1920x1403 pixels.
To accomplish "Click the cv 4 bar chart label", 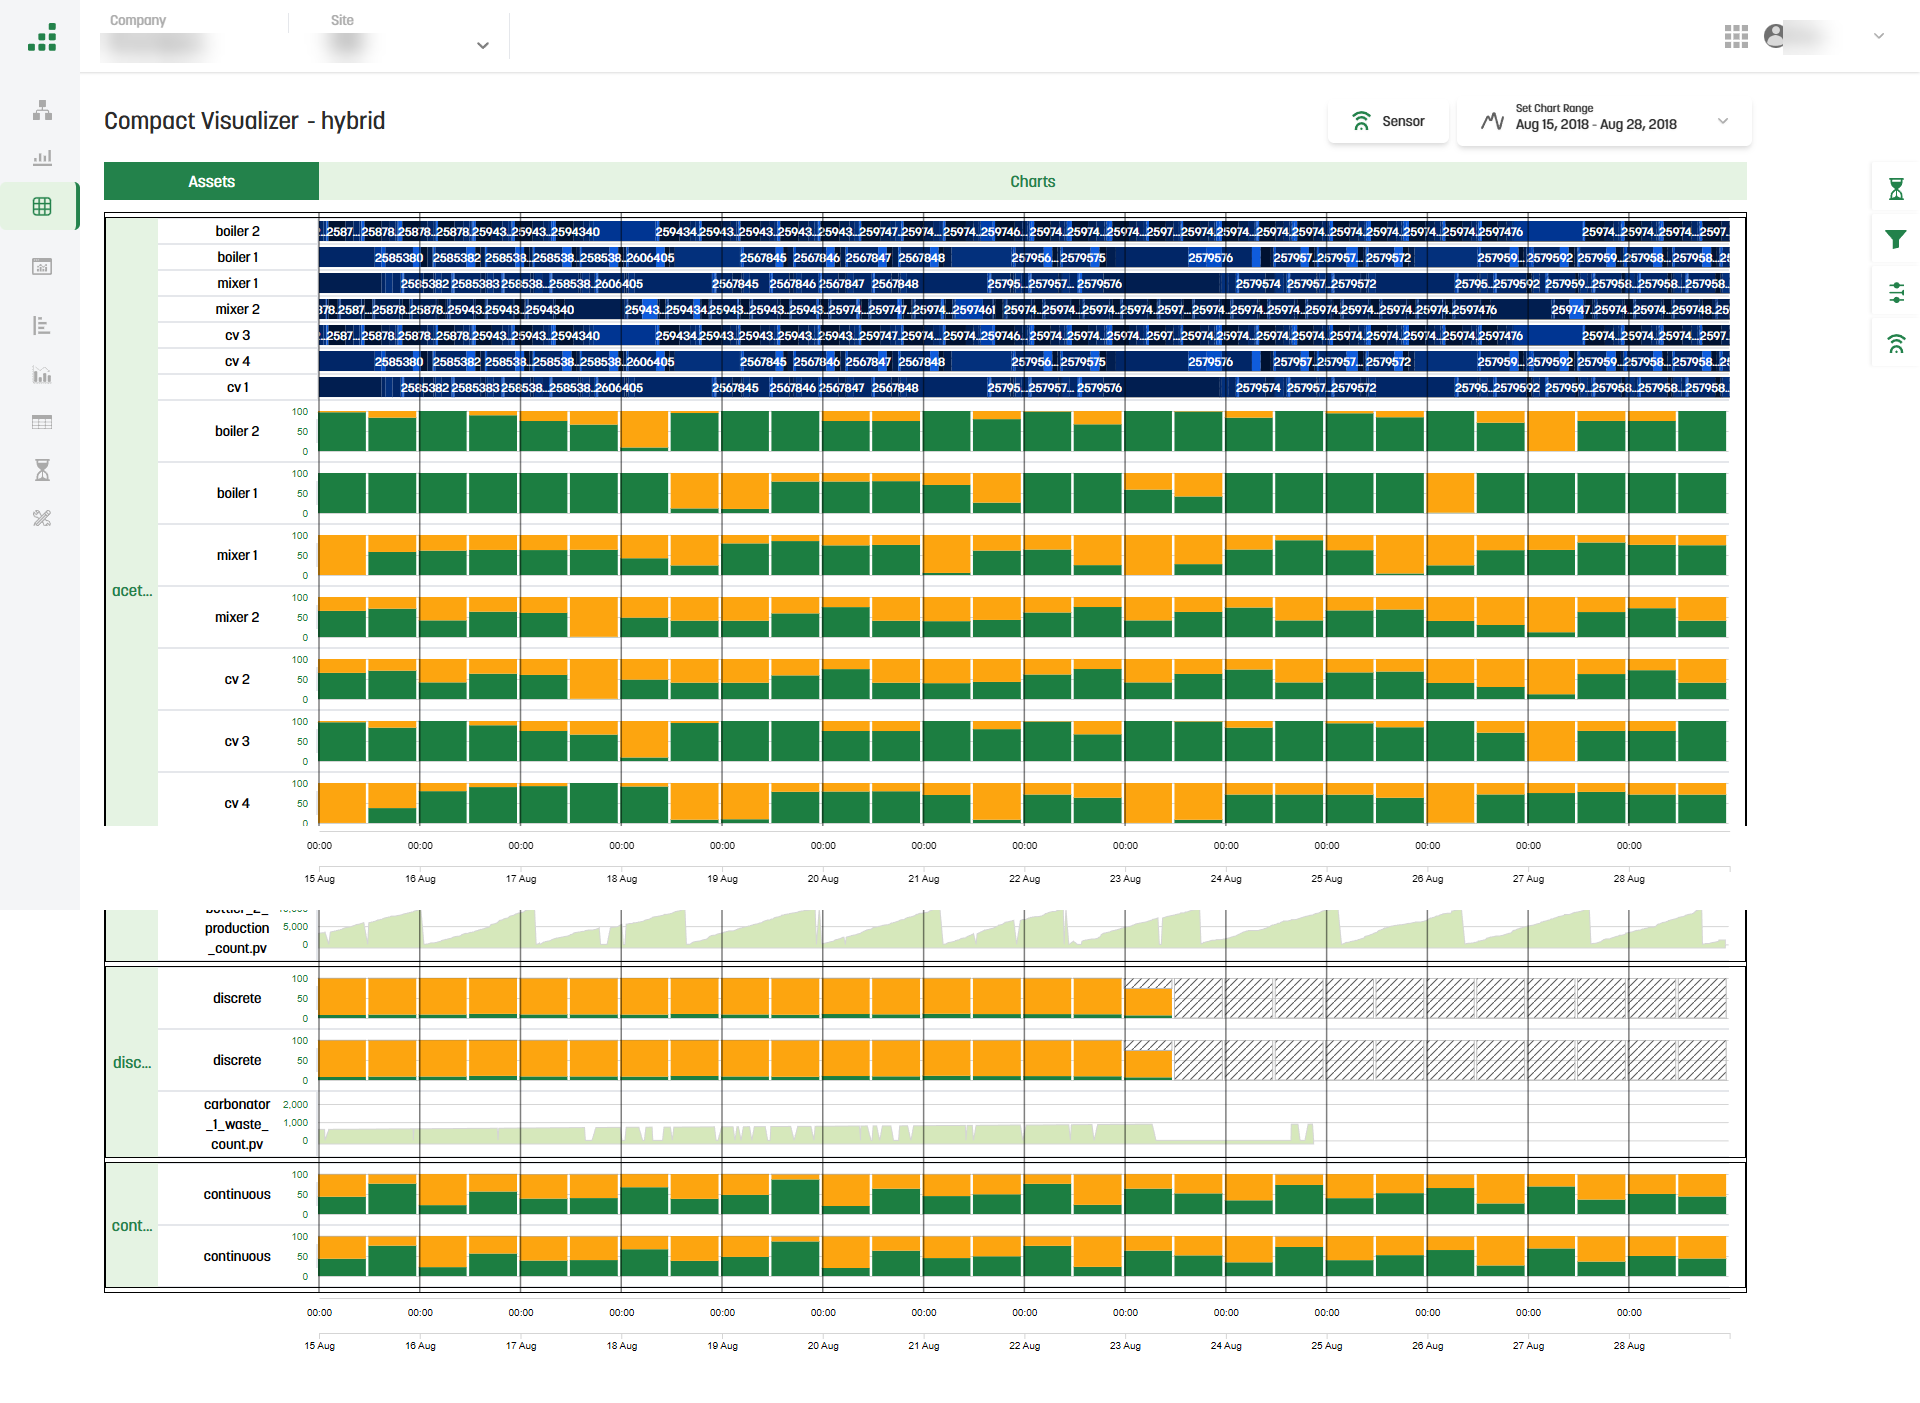I will pos(237,803).
